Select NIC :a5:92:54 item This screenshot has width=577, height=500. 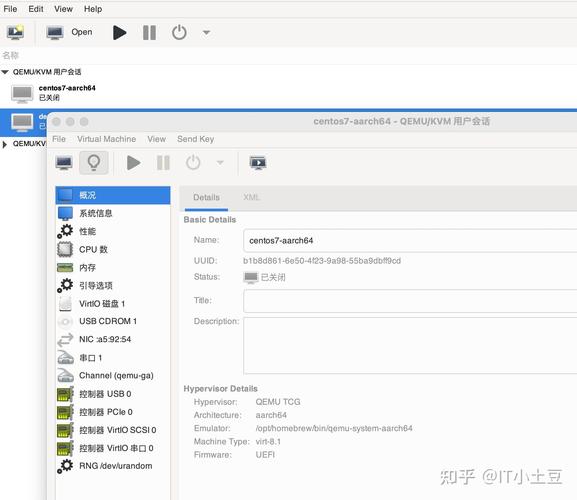tap(113, 339)
